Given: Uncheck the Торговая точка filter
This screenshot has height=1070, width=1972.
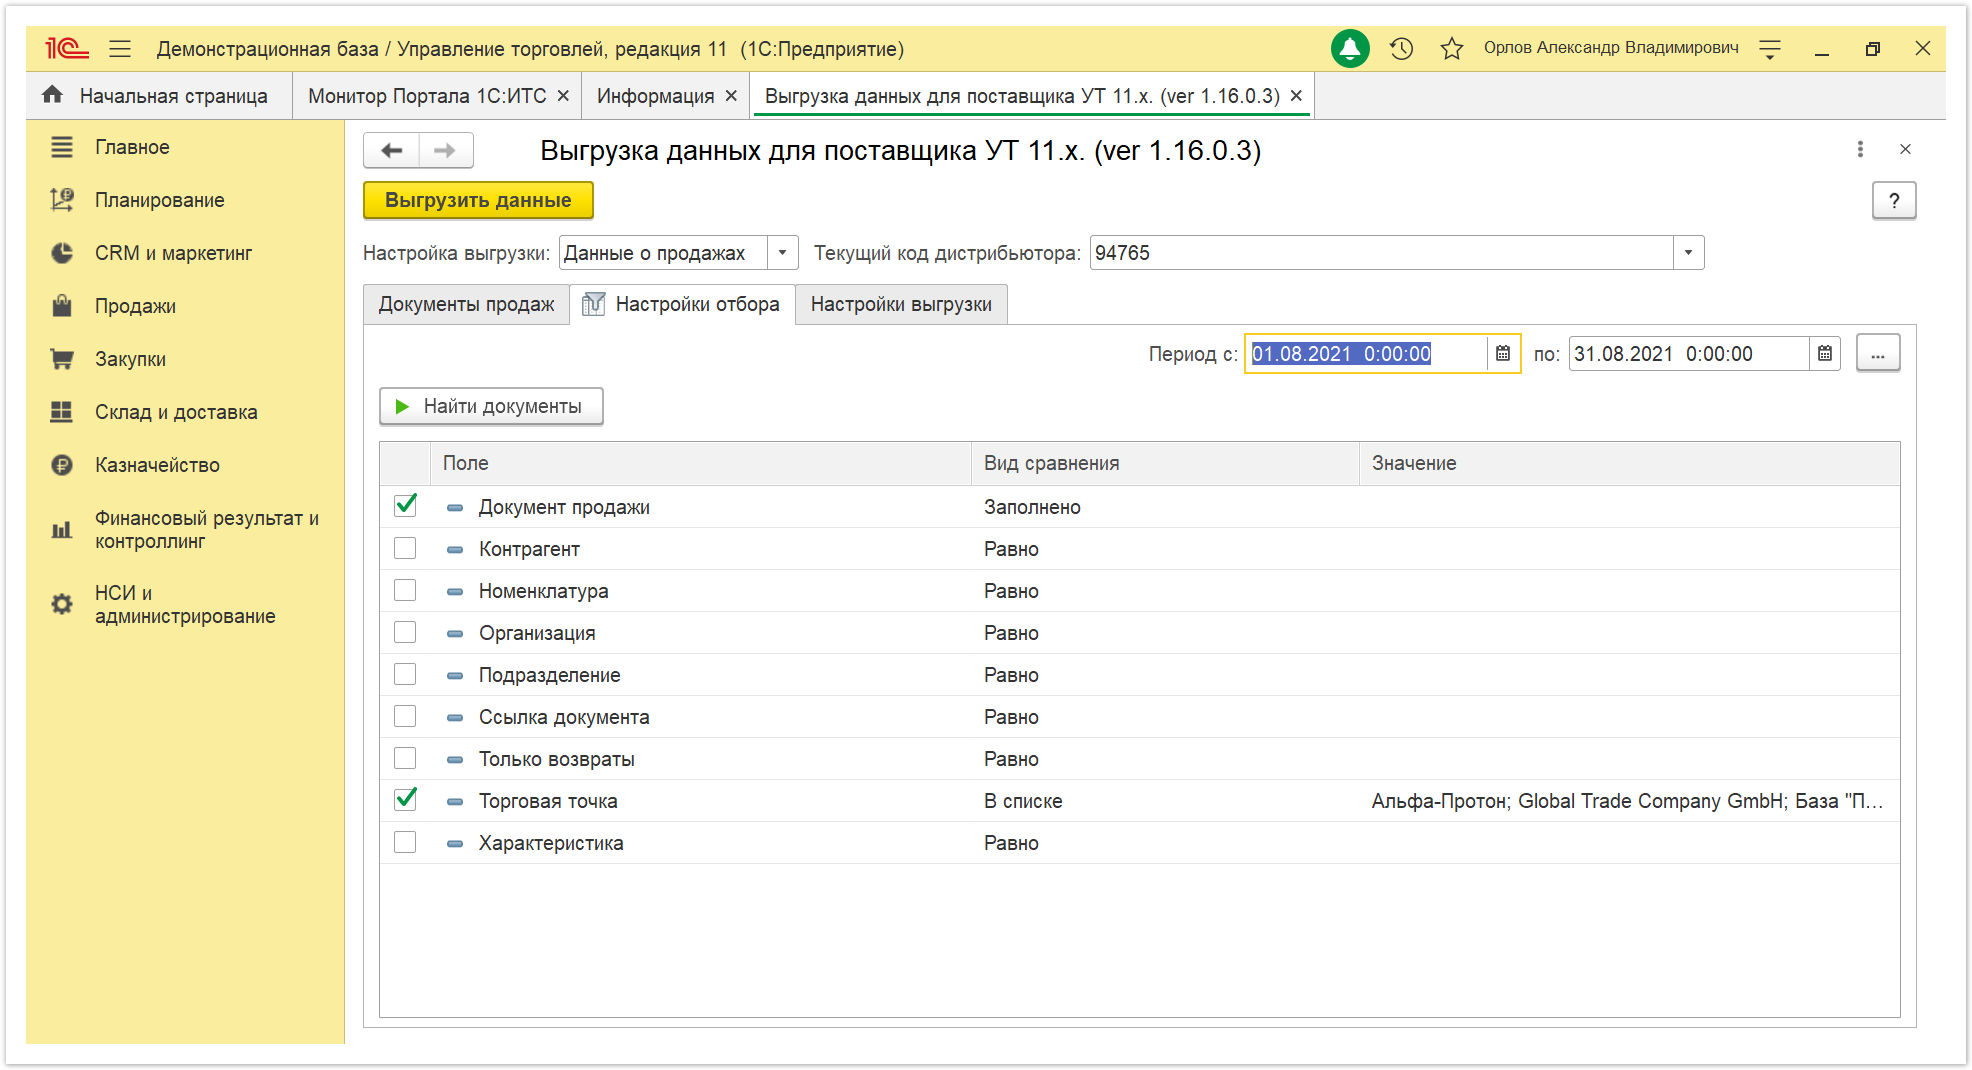Looking at the screenshot, I should pos(405,800).
